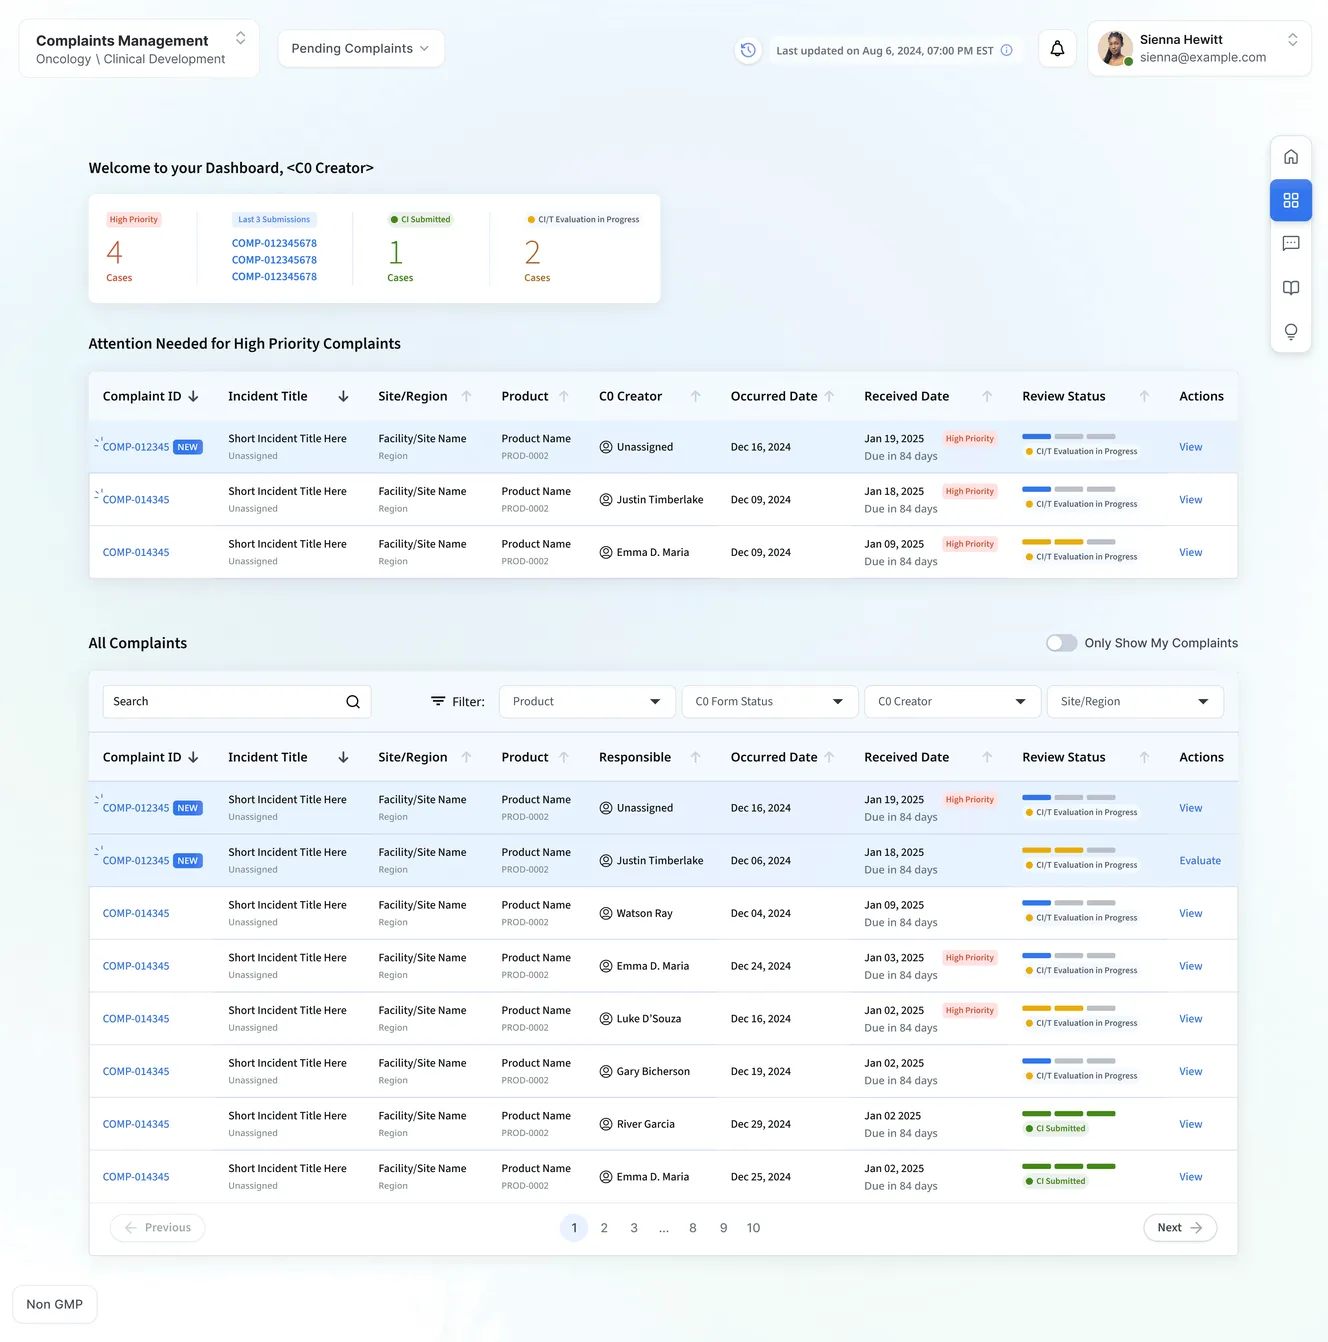Open first COMP-012345678 in Last 3 Submissions
Viewport: 1328px width, 1342px height.
coord(274,243)
